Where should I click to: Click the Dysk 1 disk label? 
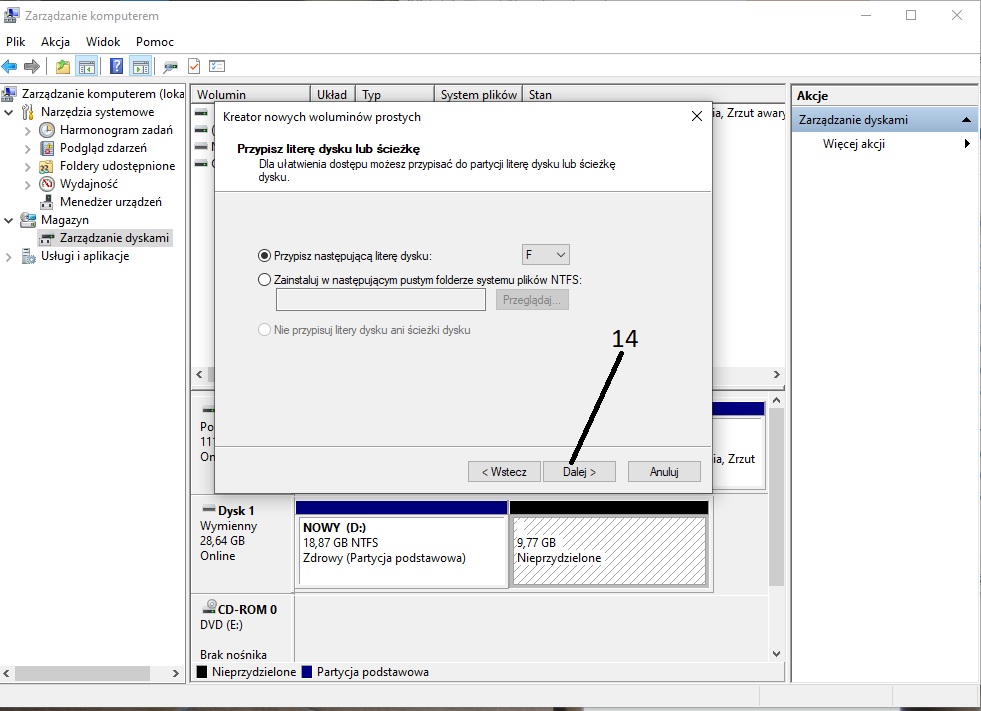coord(236,511)
